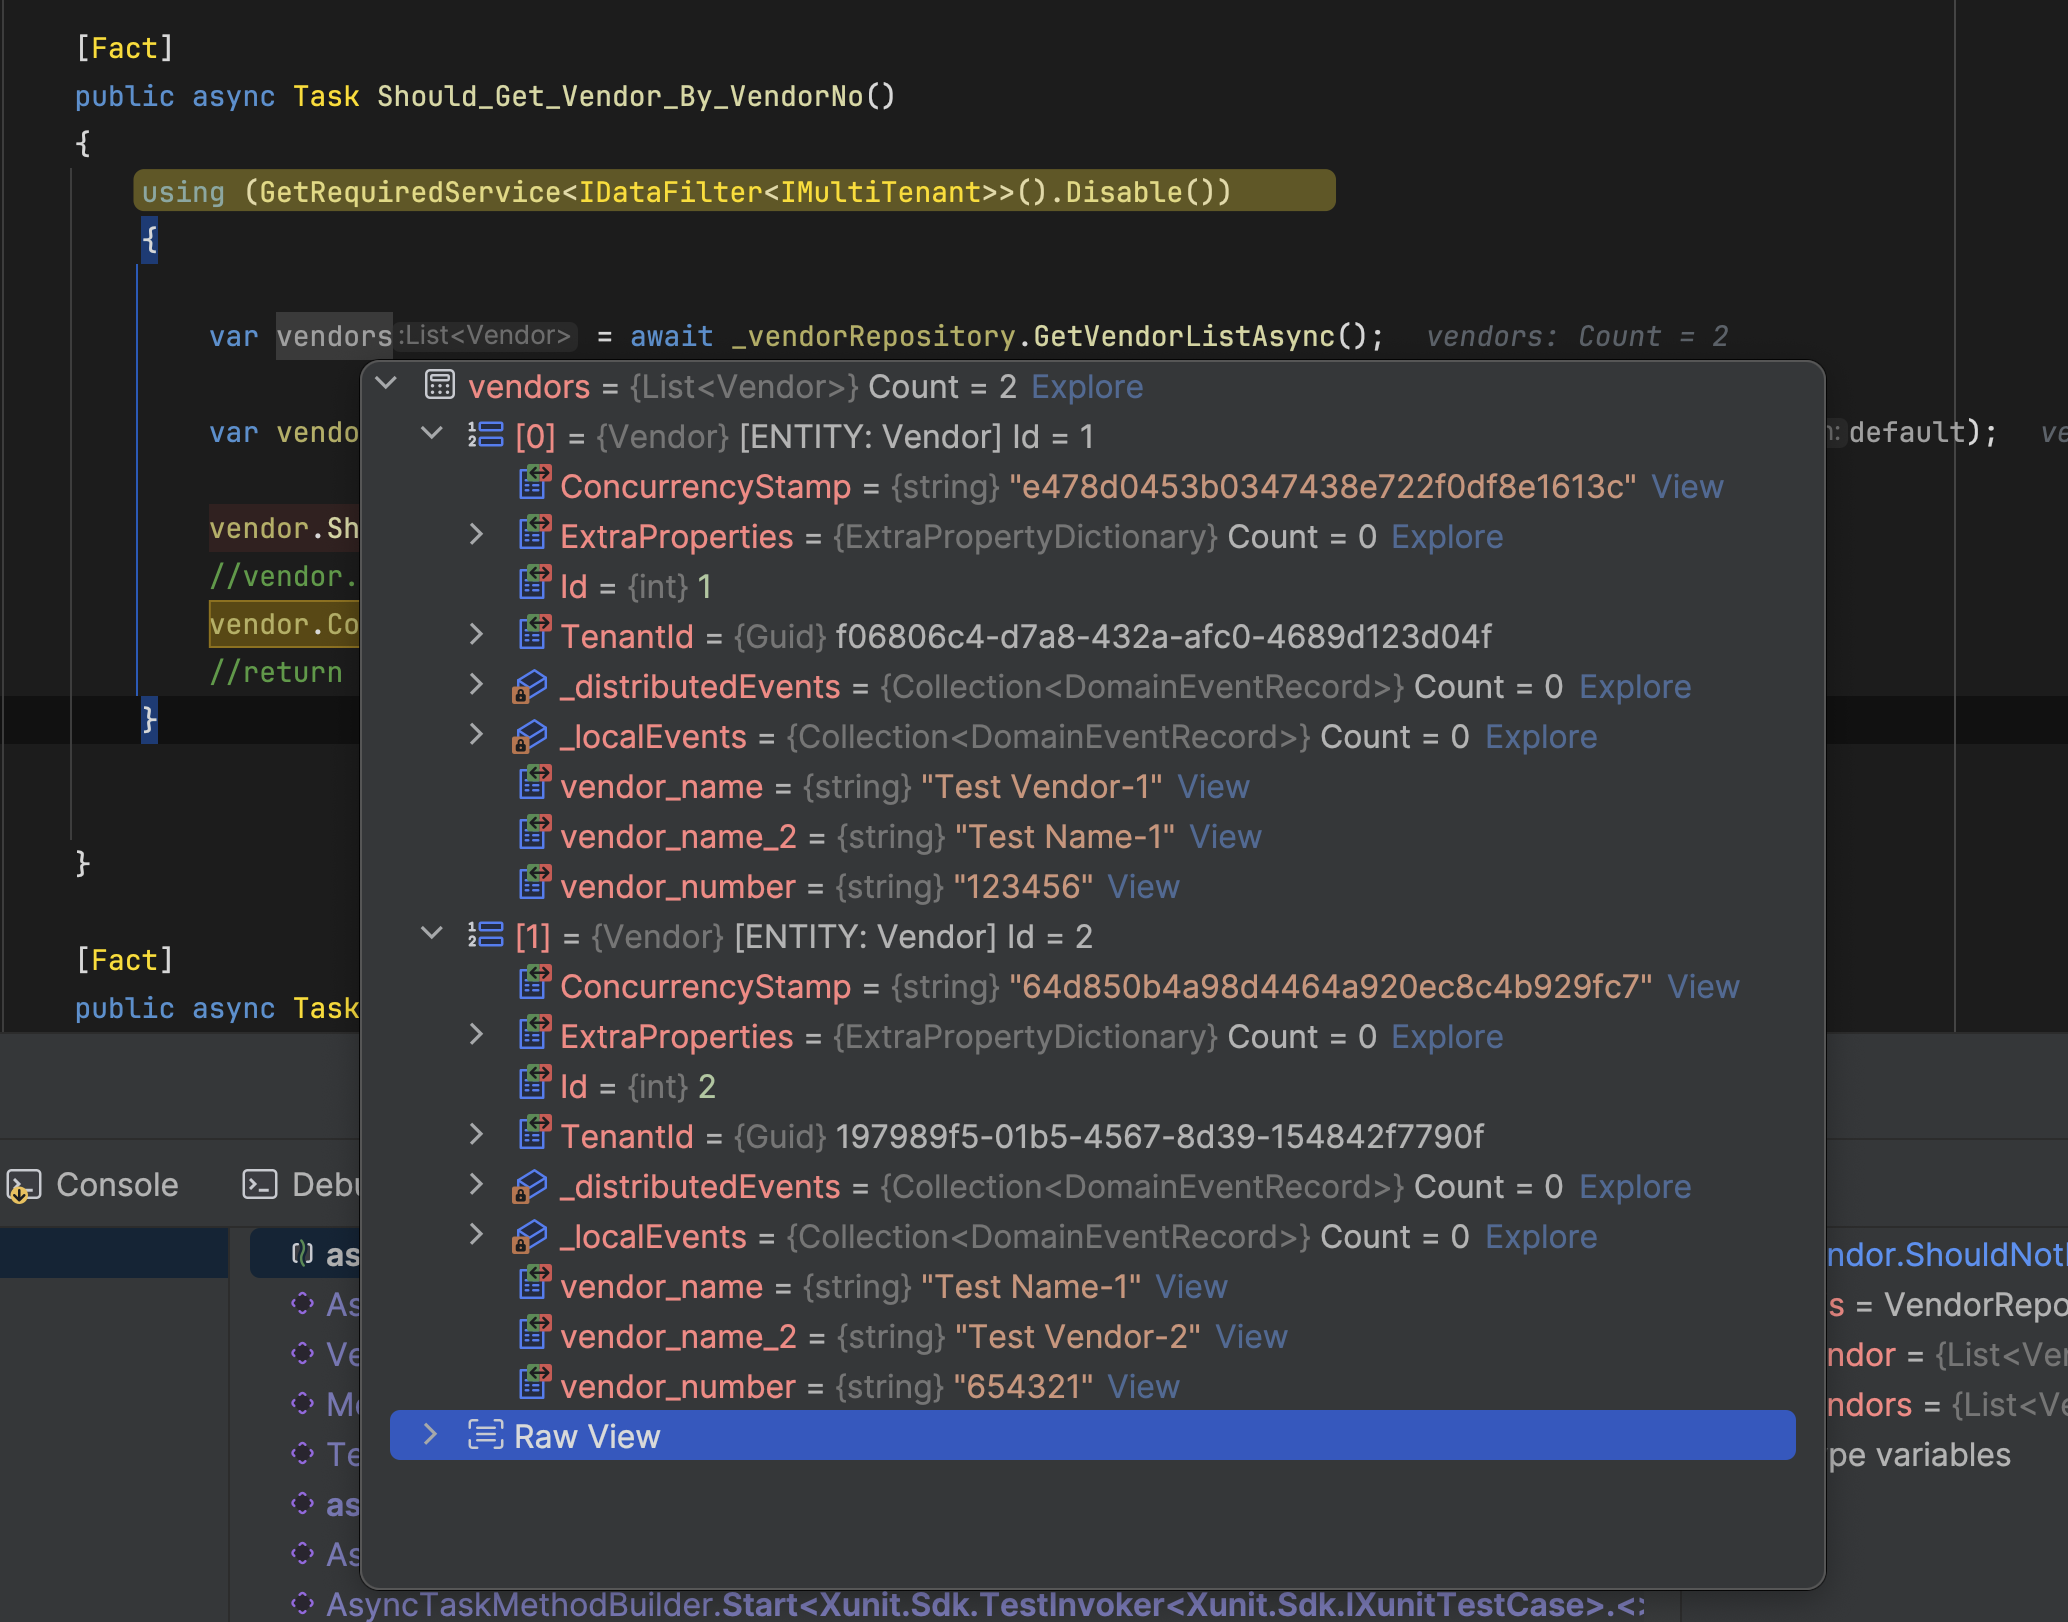Click the array element icon for [0]
The image size is (2068, 1622).
point(486,435)
